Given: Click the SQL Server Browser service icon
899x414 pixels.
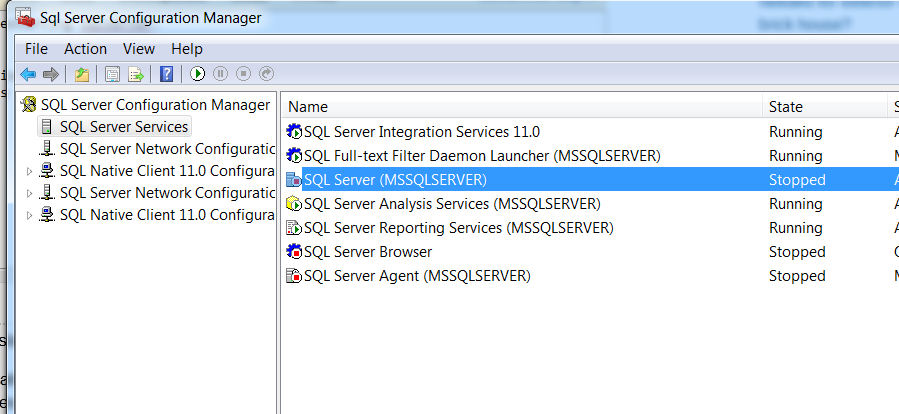Looking at the screenshot, I should tap(294, 252).
